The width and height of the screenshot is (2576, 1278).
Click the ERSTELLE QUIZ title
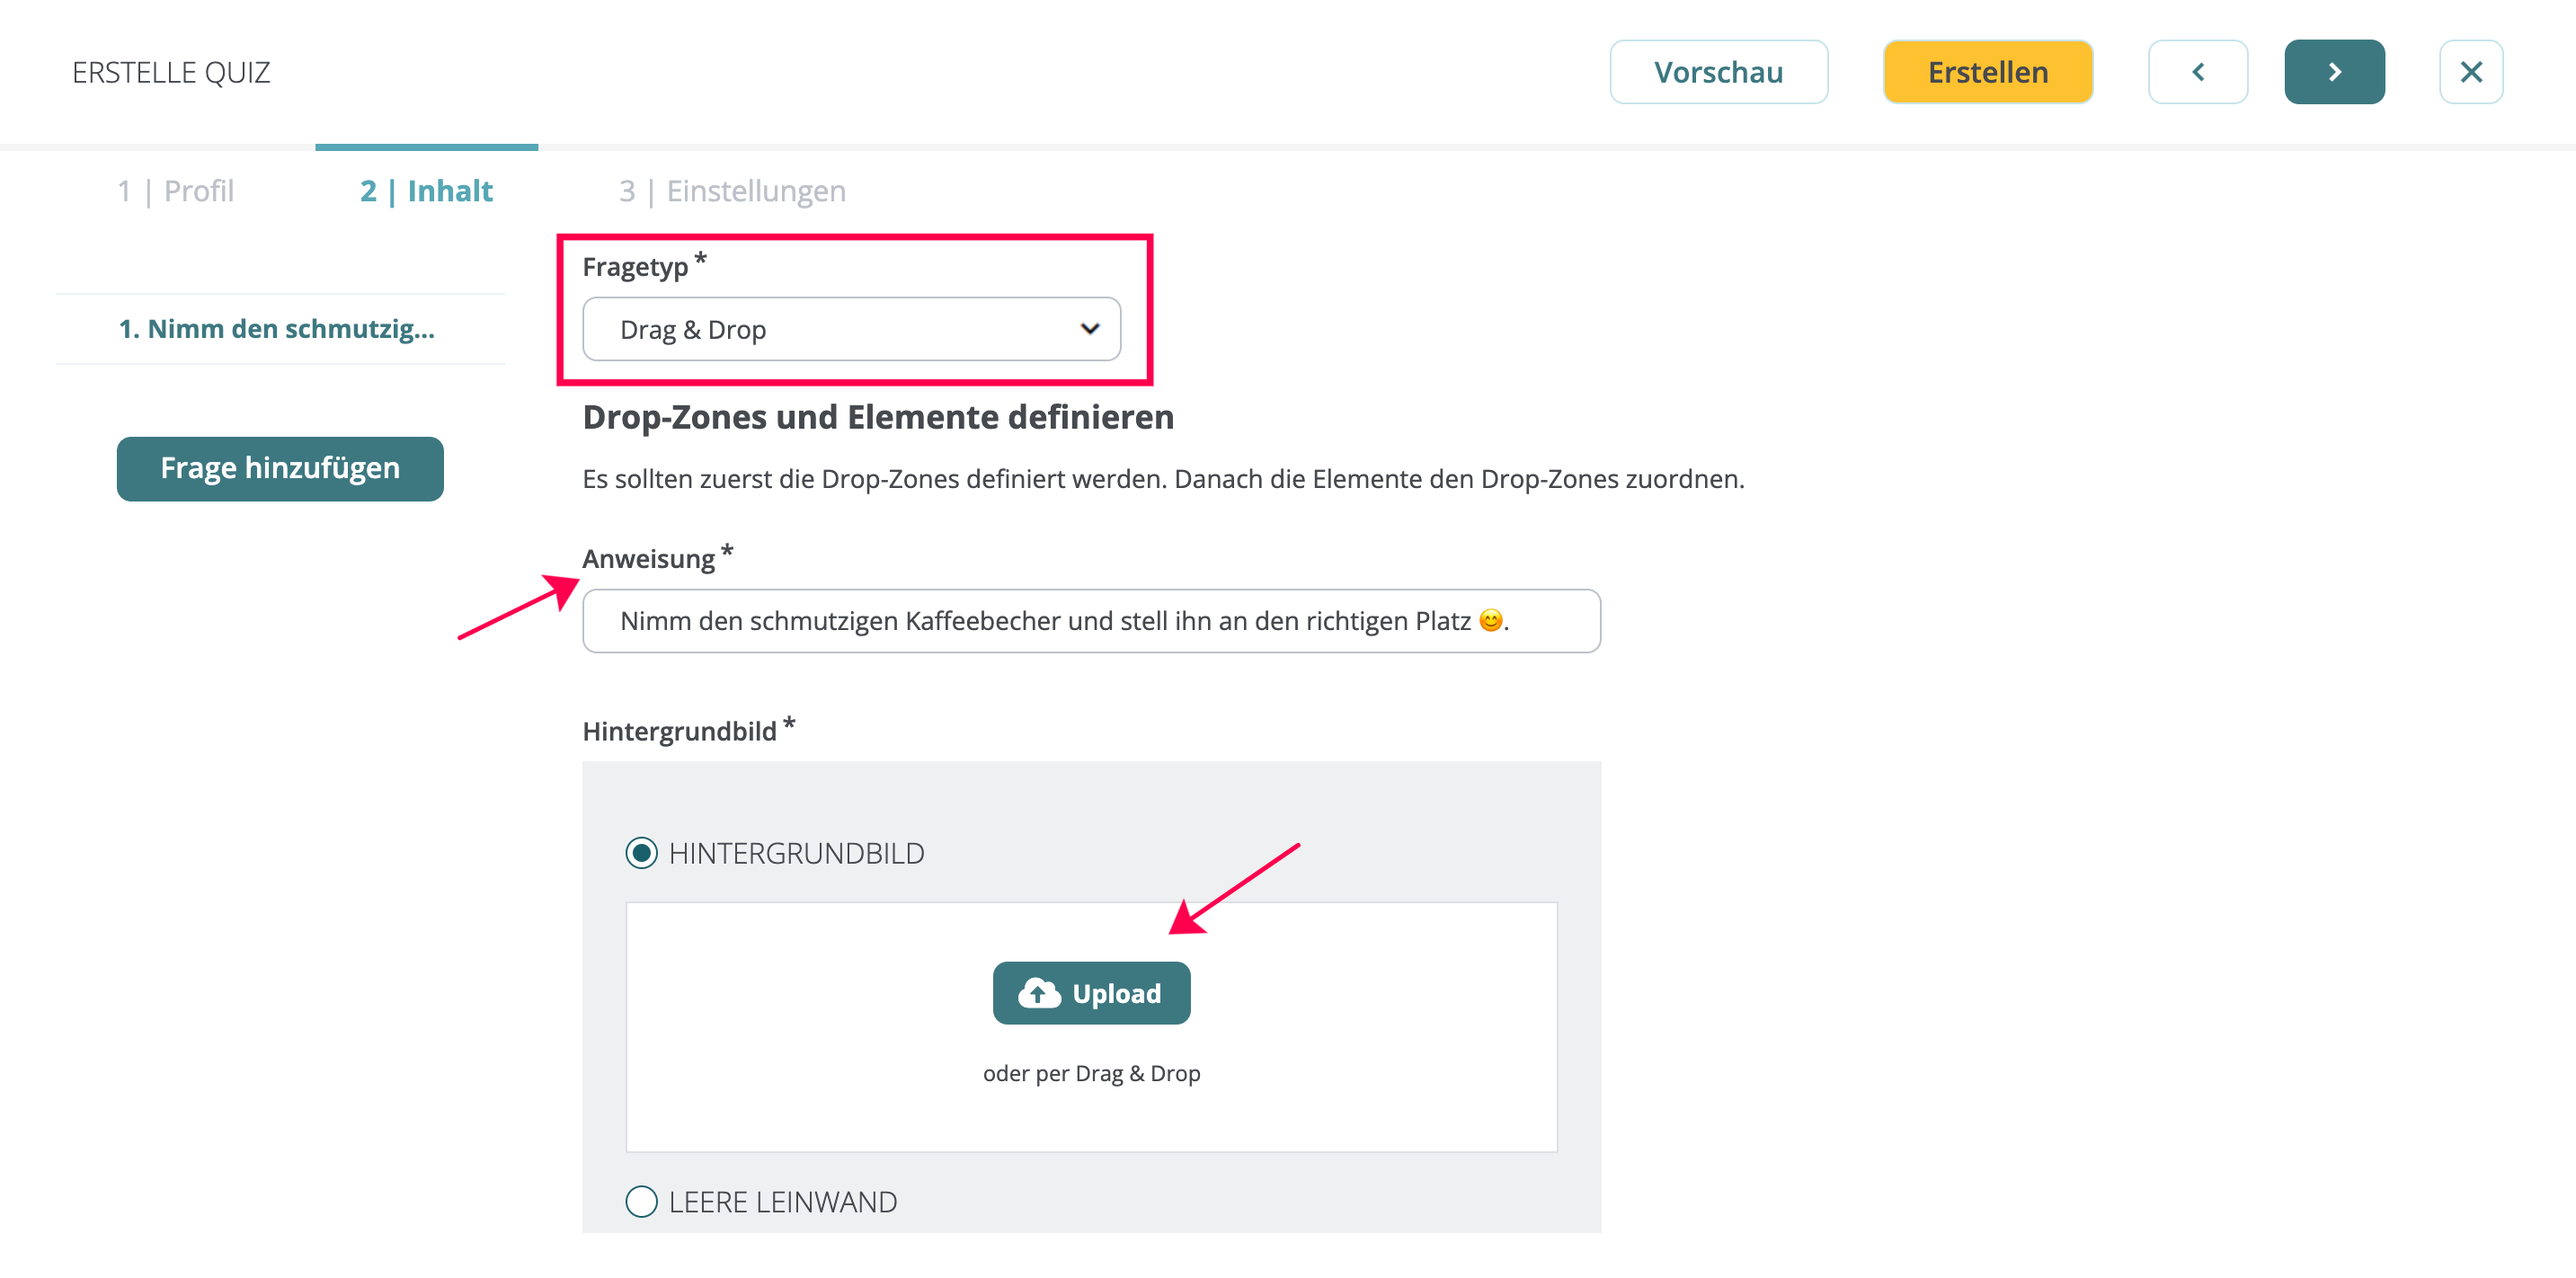171,72
